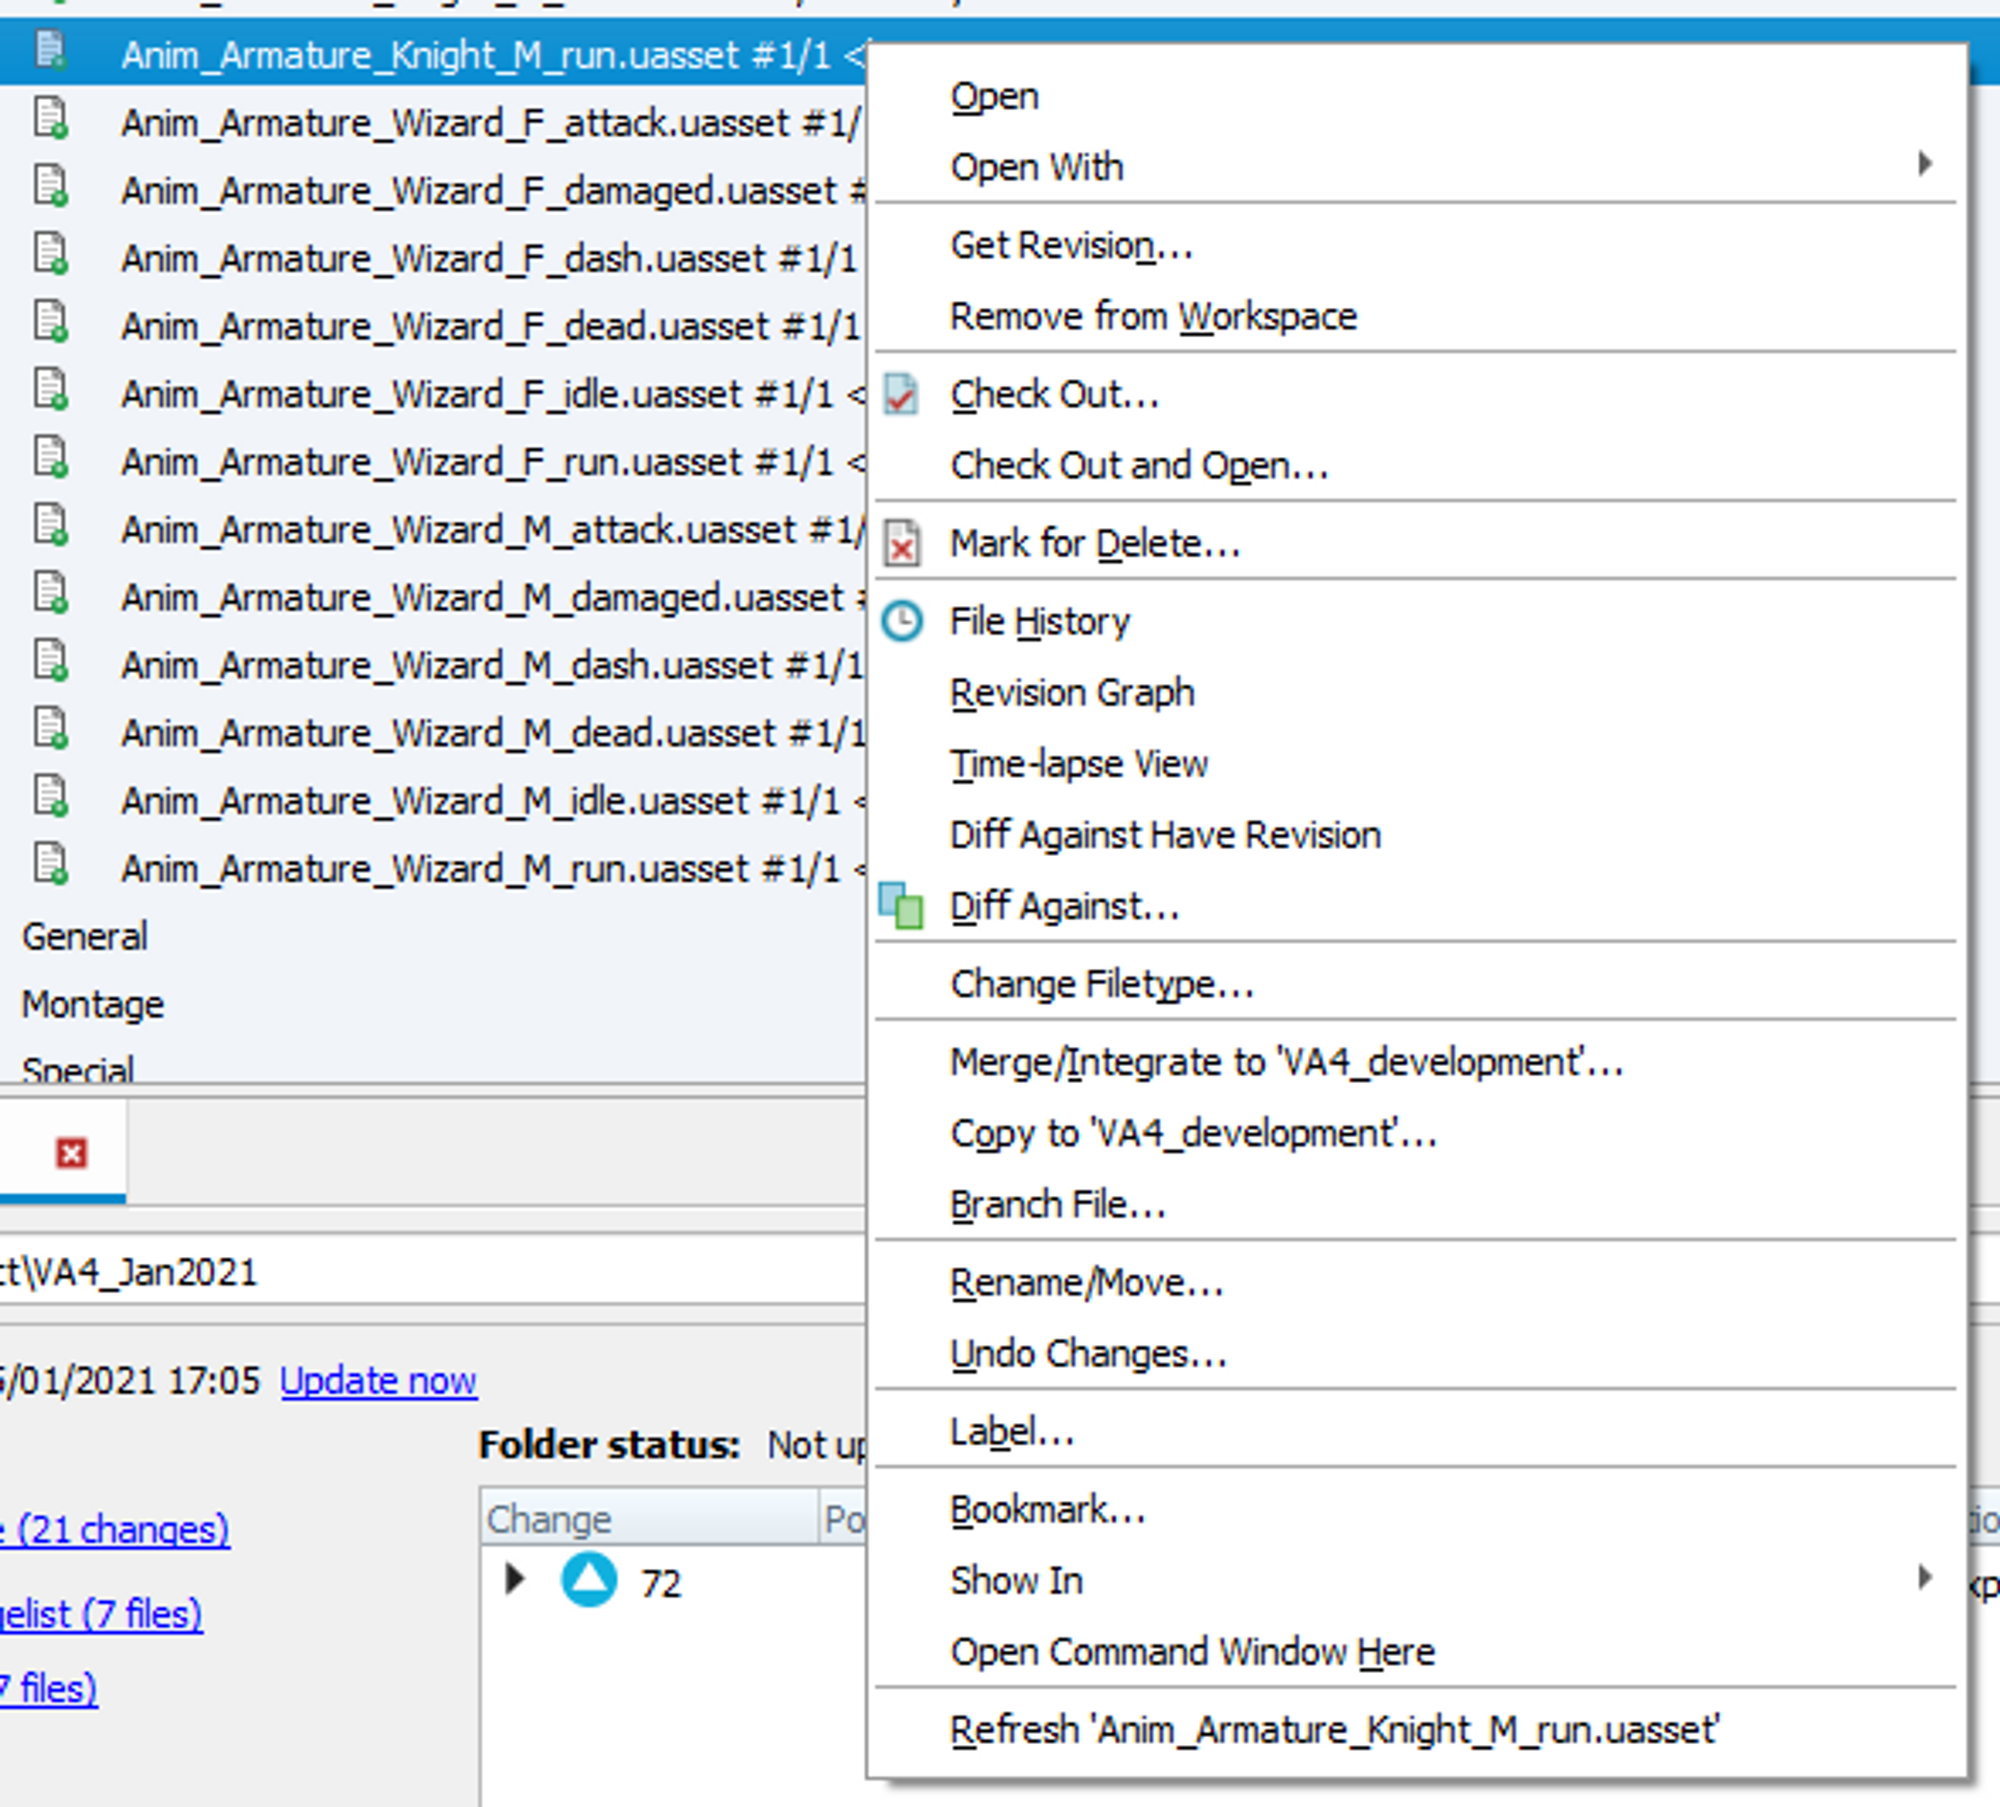Click the Check Out document icon

tap(900, 394)
